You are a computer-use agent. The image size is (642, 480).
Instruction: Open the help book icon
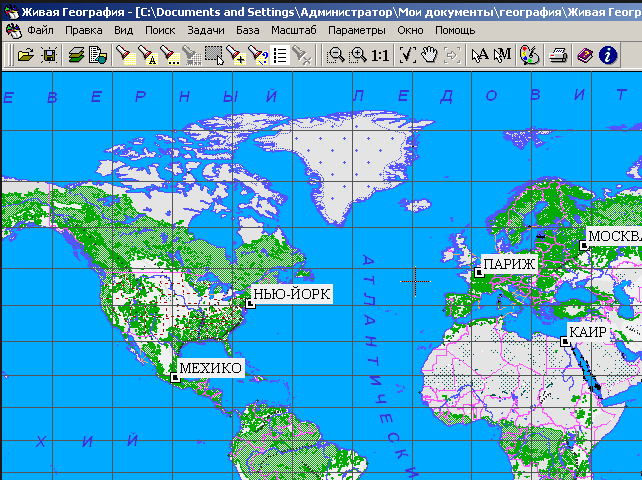[x=585, y=55]
